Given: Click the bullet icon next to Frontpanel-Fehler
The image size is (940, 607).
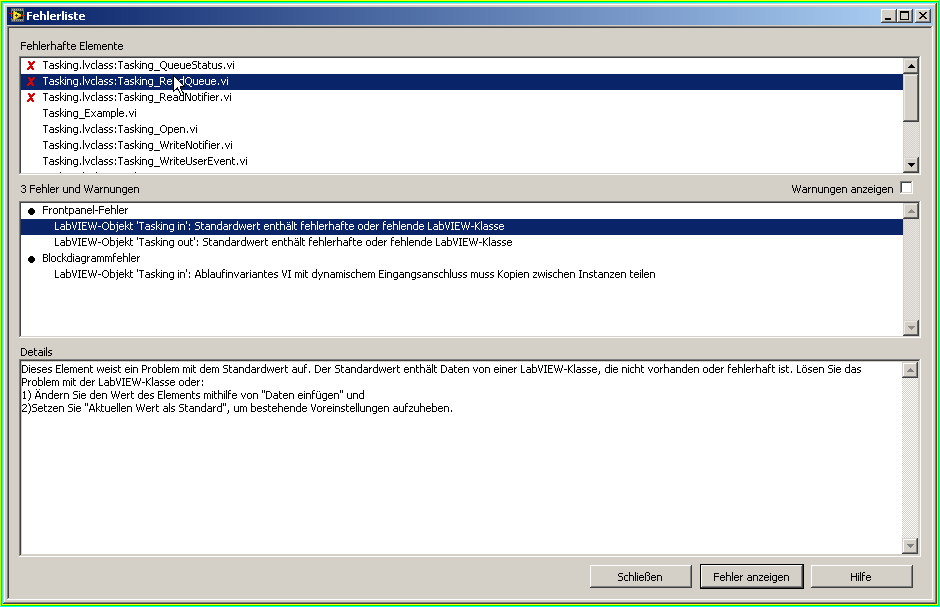Looking at the screenshot, I should 31,211.
